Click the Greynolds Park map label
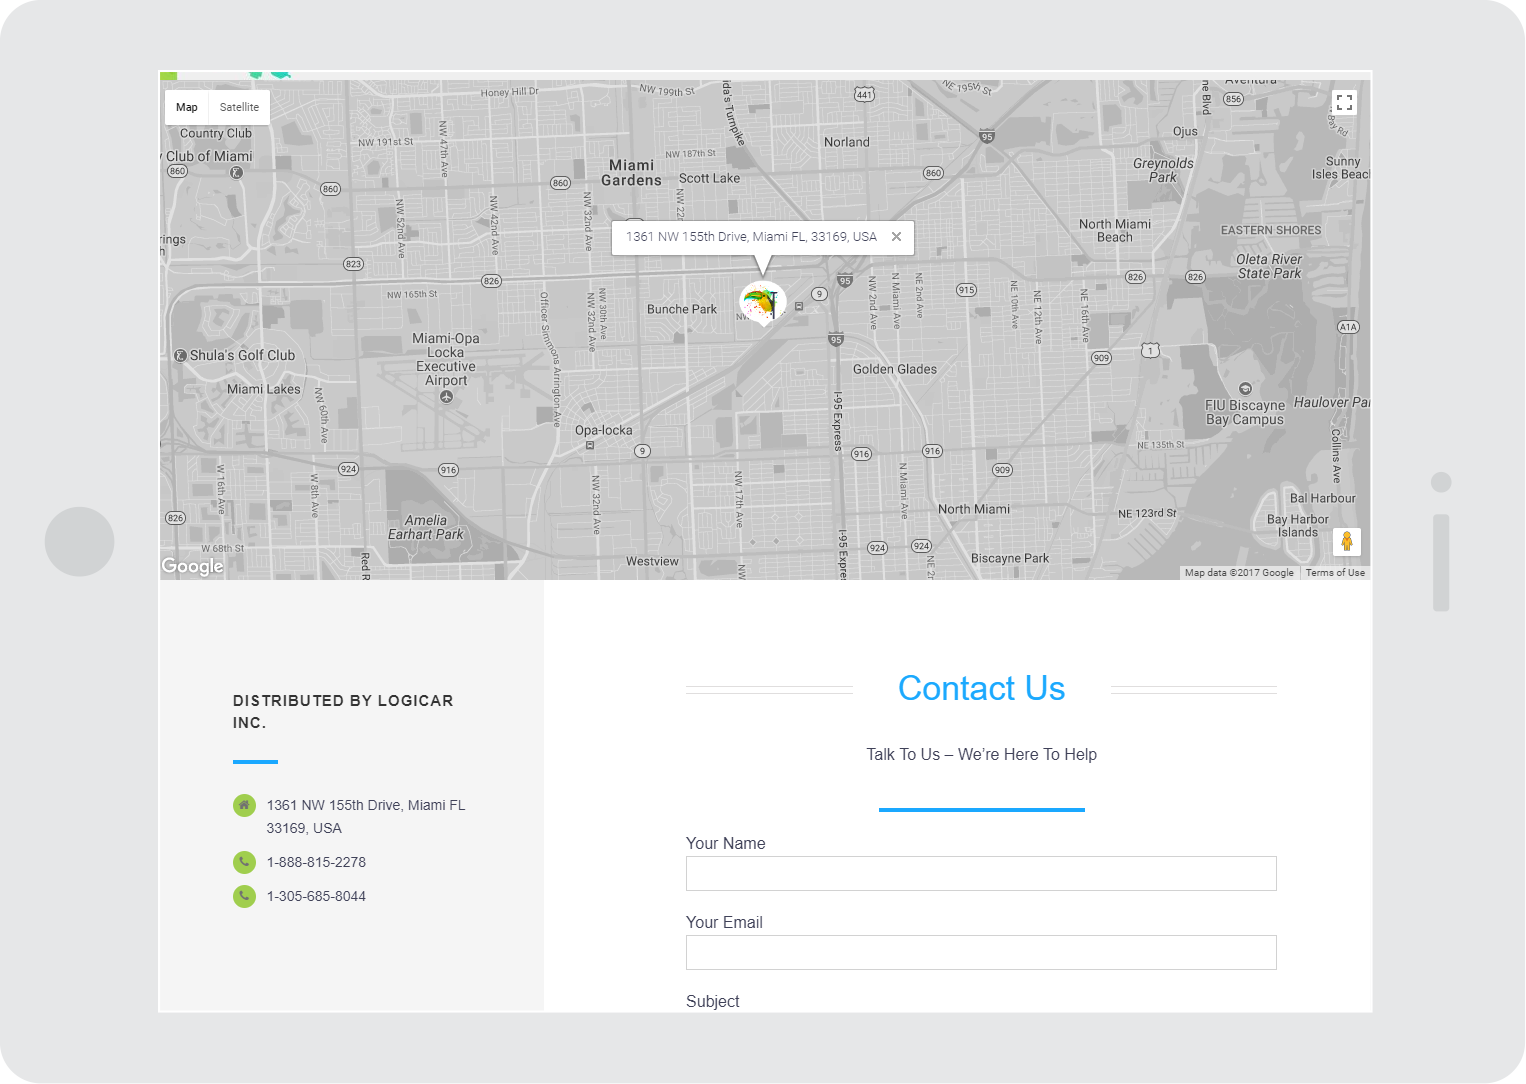Viewport: 1526px width, 1084px height. pyautogui.click(x=1163, y=170)
